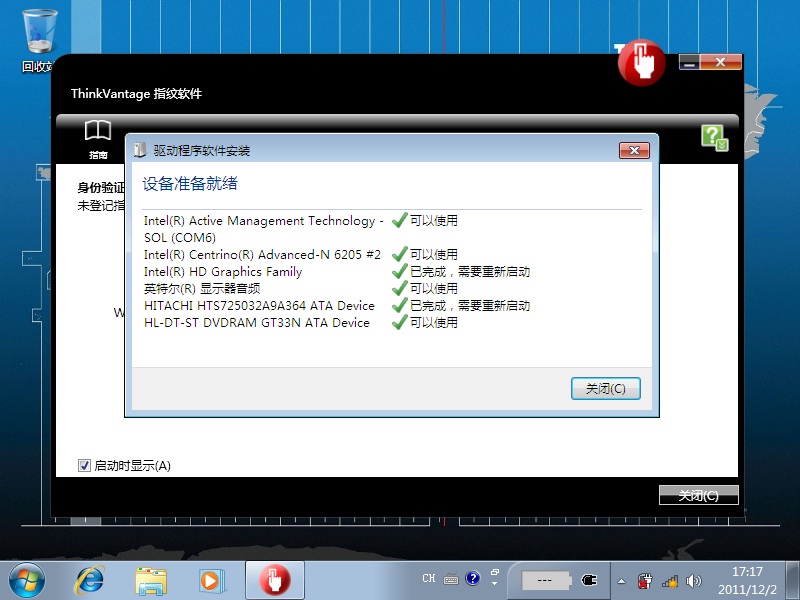Launch Internet Explorer from taskbar

point(89,581)
